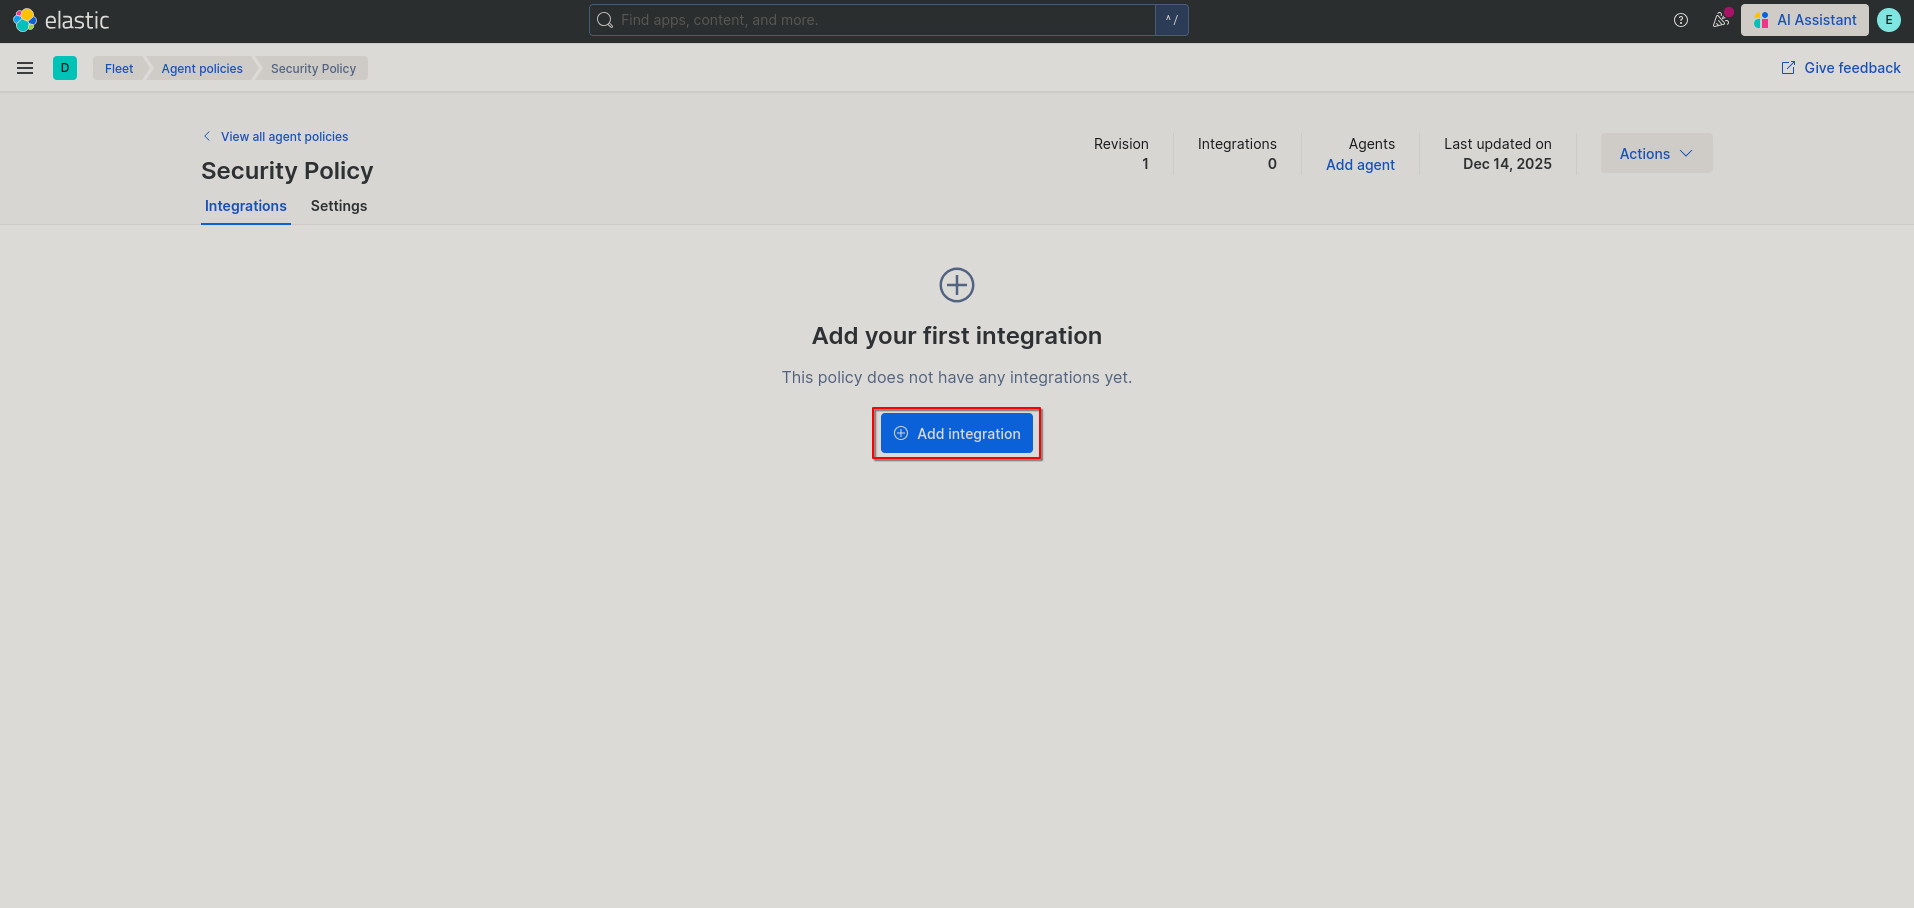This screenshot has height=908, width=1914.
Task: Click the Add your first integration heading
Action: click(x=957, y=336)
